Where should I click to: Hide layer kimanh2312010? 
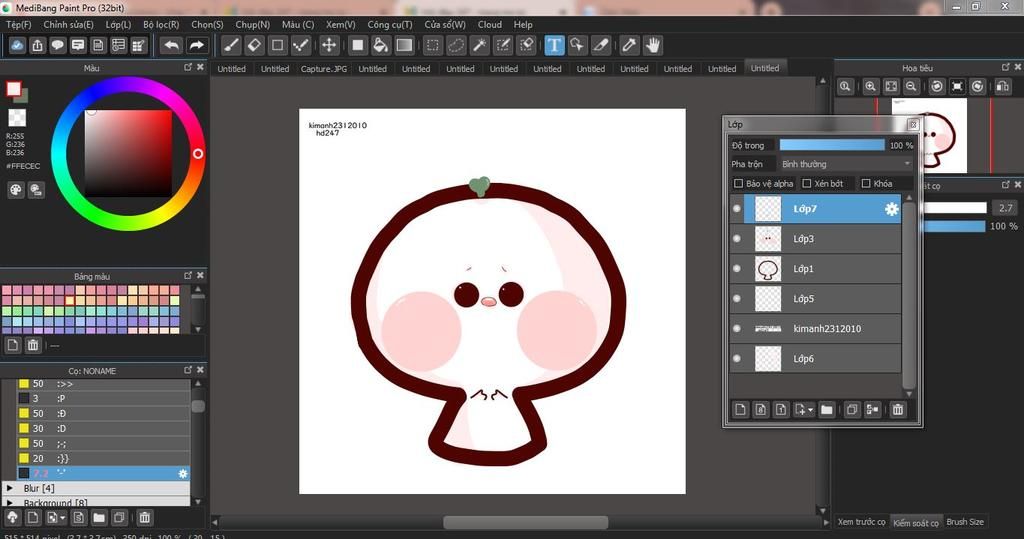pos(737,329)
